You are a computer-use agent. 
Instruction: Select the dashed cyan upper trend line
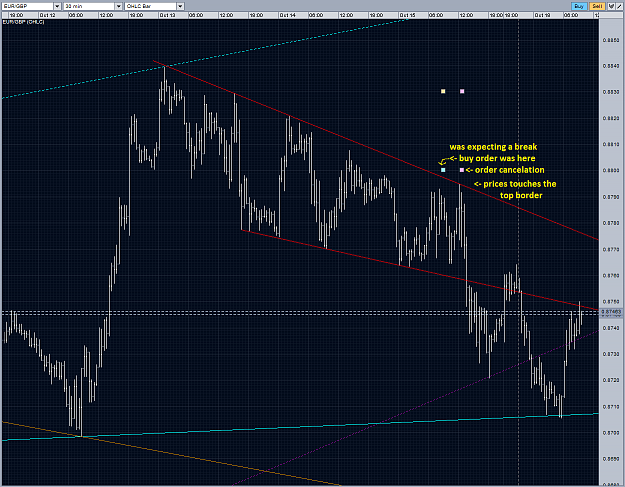[205, 58]
